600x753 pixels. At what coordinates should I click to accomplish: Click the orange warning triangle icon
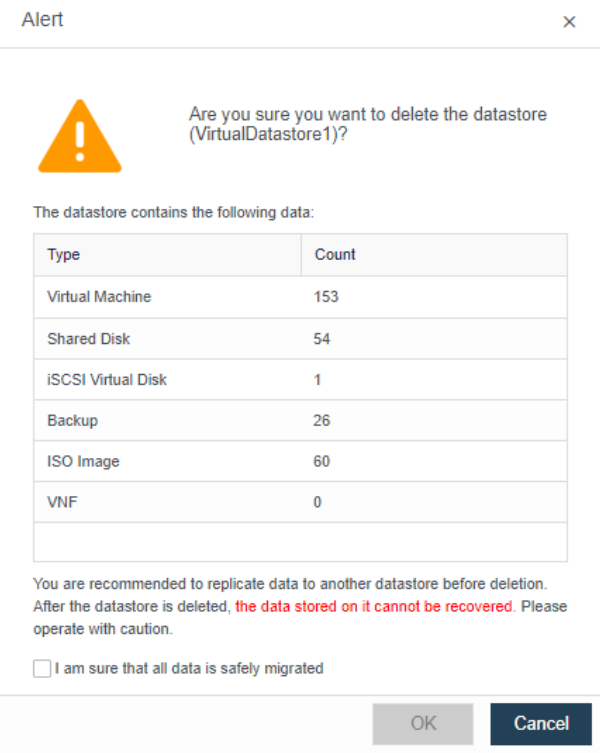pyautogui.click(x=79, y=135)
